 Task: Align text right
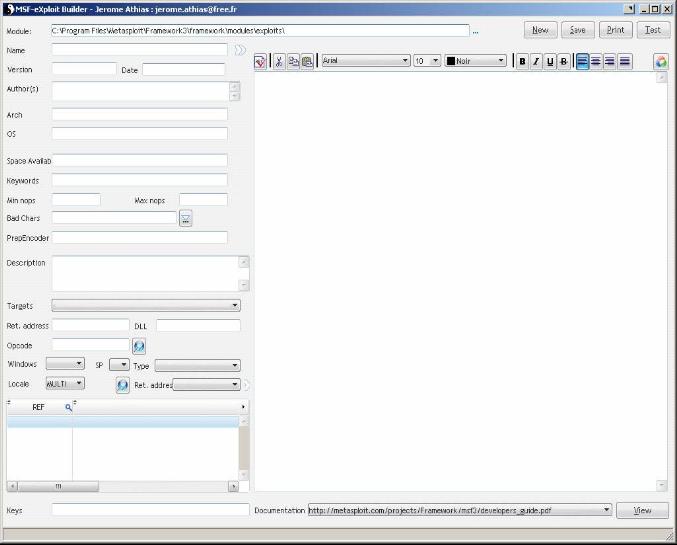tap(610, 61)
